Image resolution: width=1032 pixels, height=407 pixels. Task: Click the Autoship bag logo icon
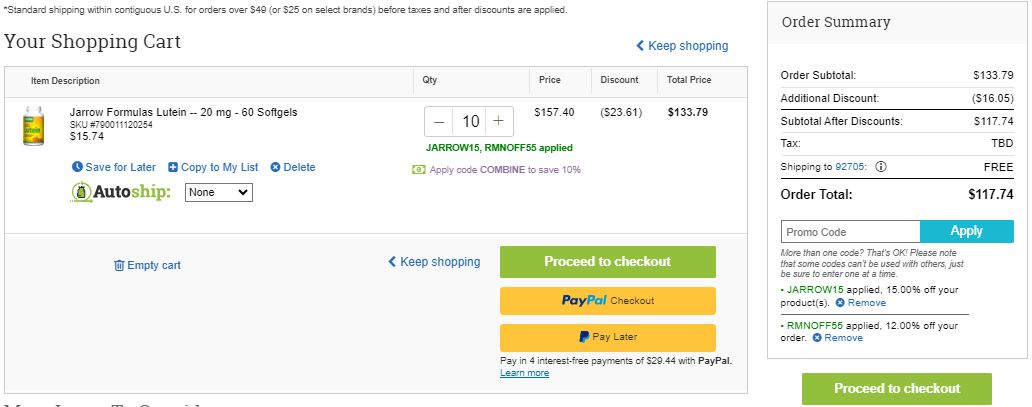82,192
